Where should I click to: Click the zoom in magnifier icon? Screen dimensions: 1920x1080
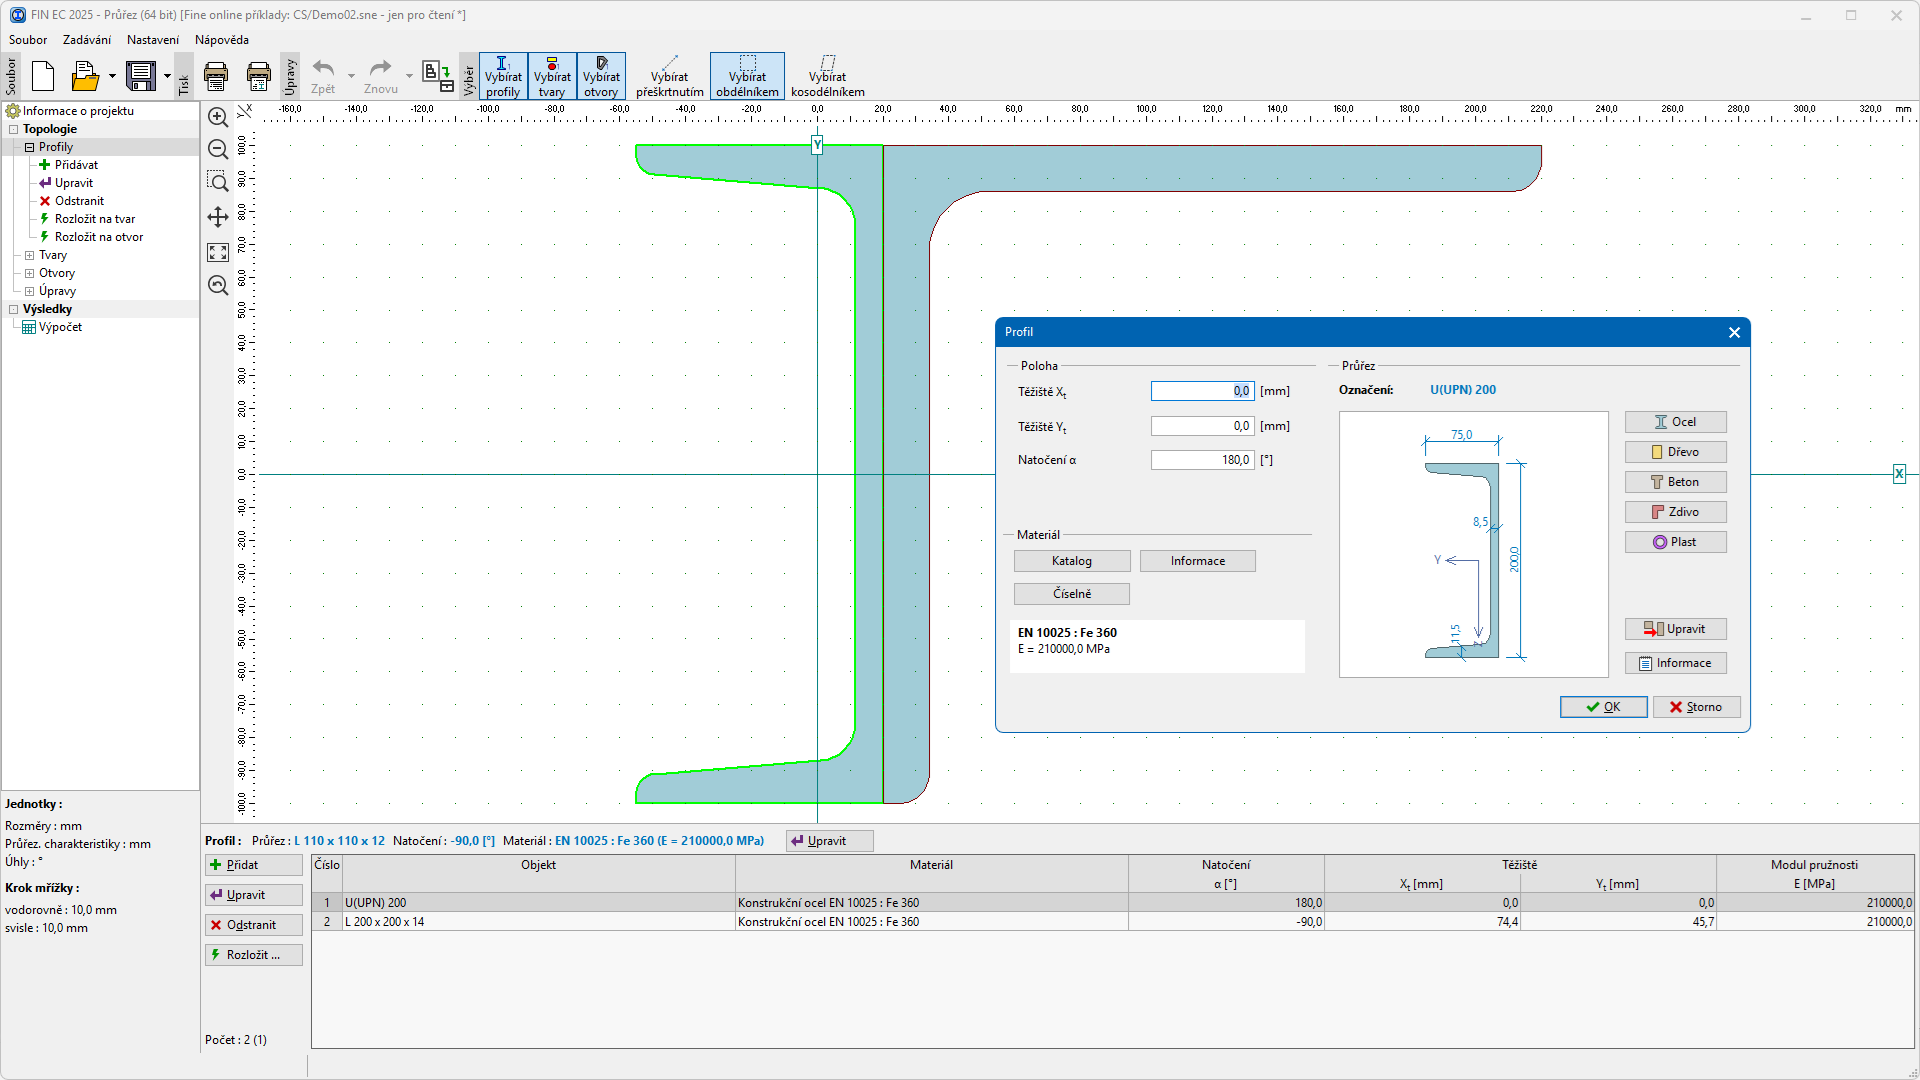[218, 117]
